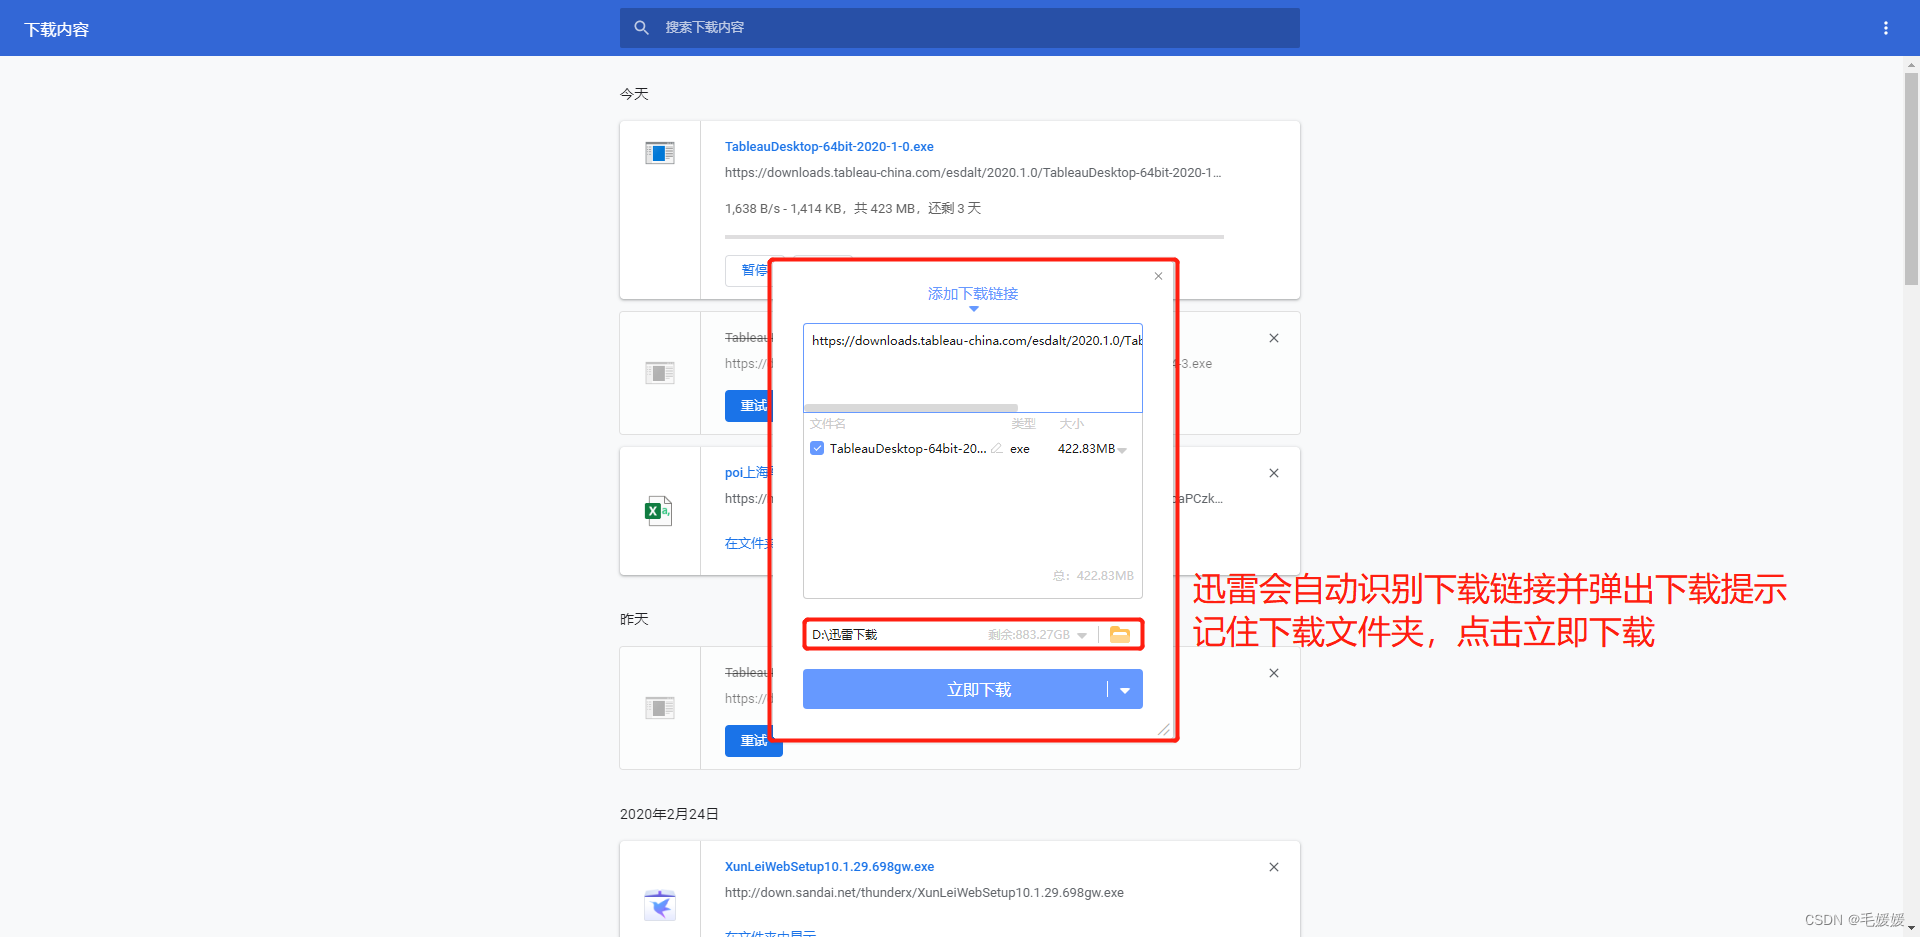Viewport: 1920px width, 937px height.
Task: Click the 文件名 column header
Action: pos(828,424)
